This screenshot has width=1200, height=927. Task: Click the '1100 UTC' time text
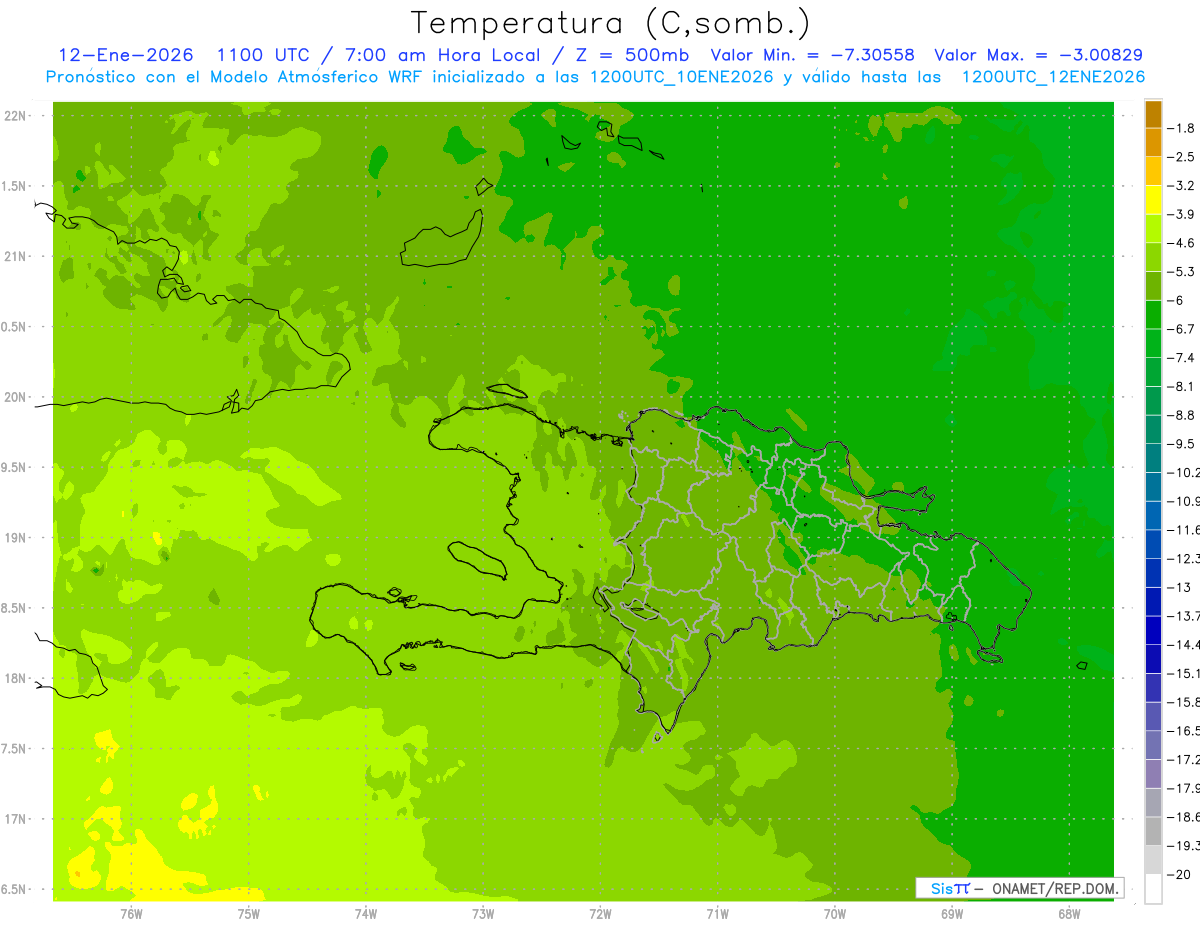265,55
